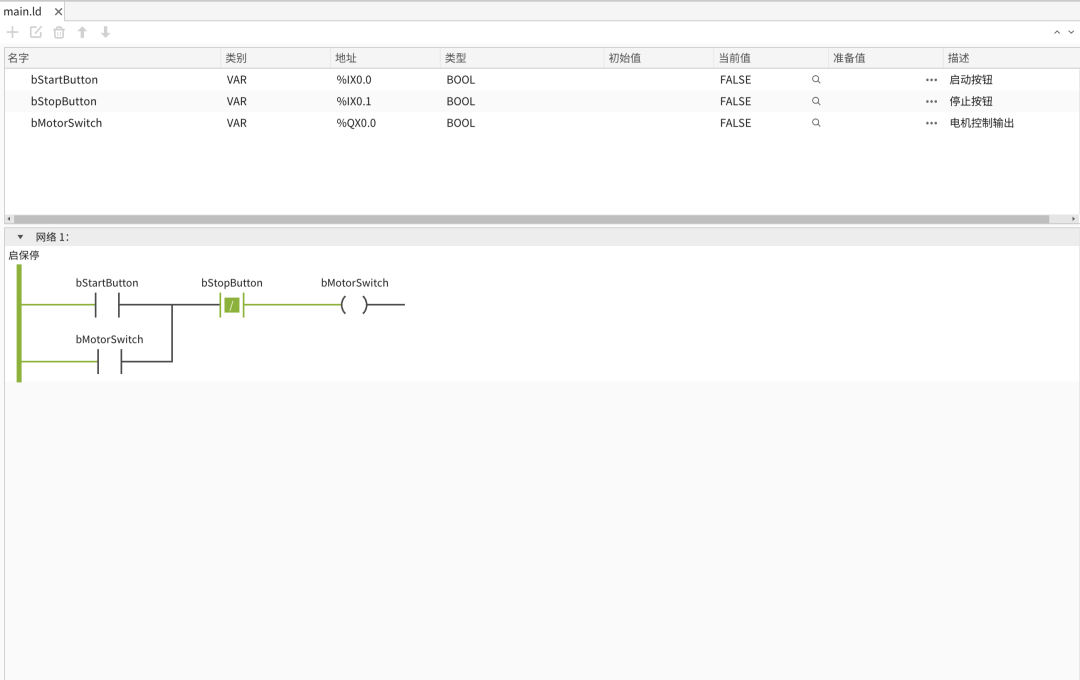Screen dimensions: 1080x680
Task: Select the bStartButton normally open contact
Action: [x=107, y=305]
